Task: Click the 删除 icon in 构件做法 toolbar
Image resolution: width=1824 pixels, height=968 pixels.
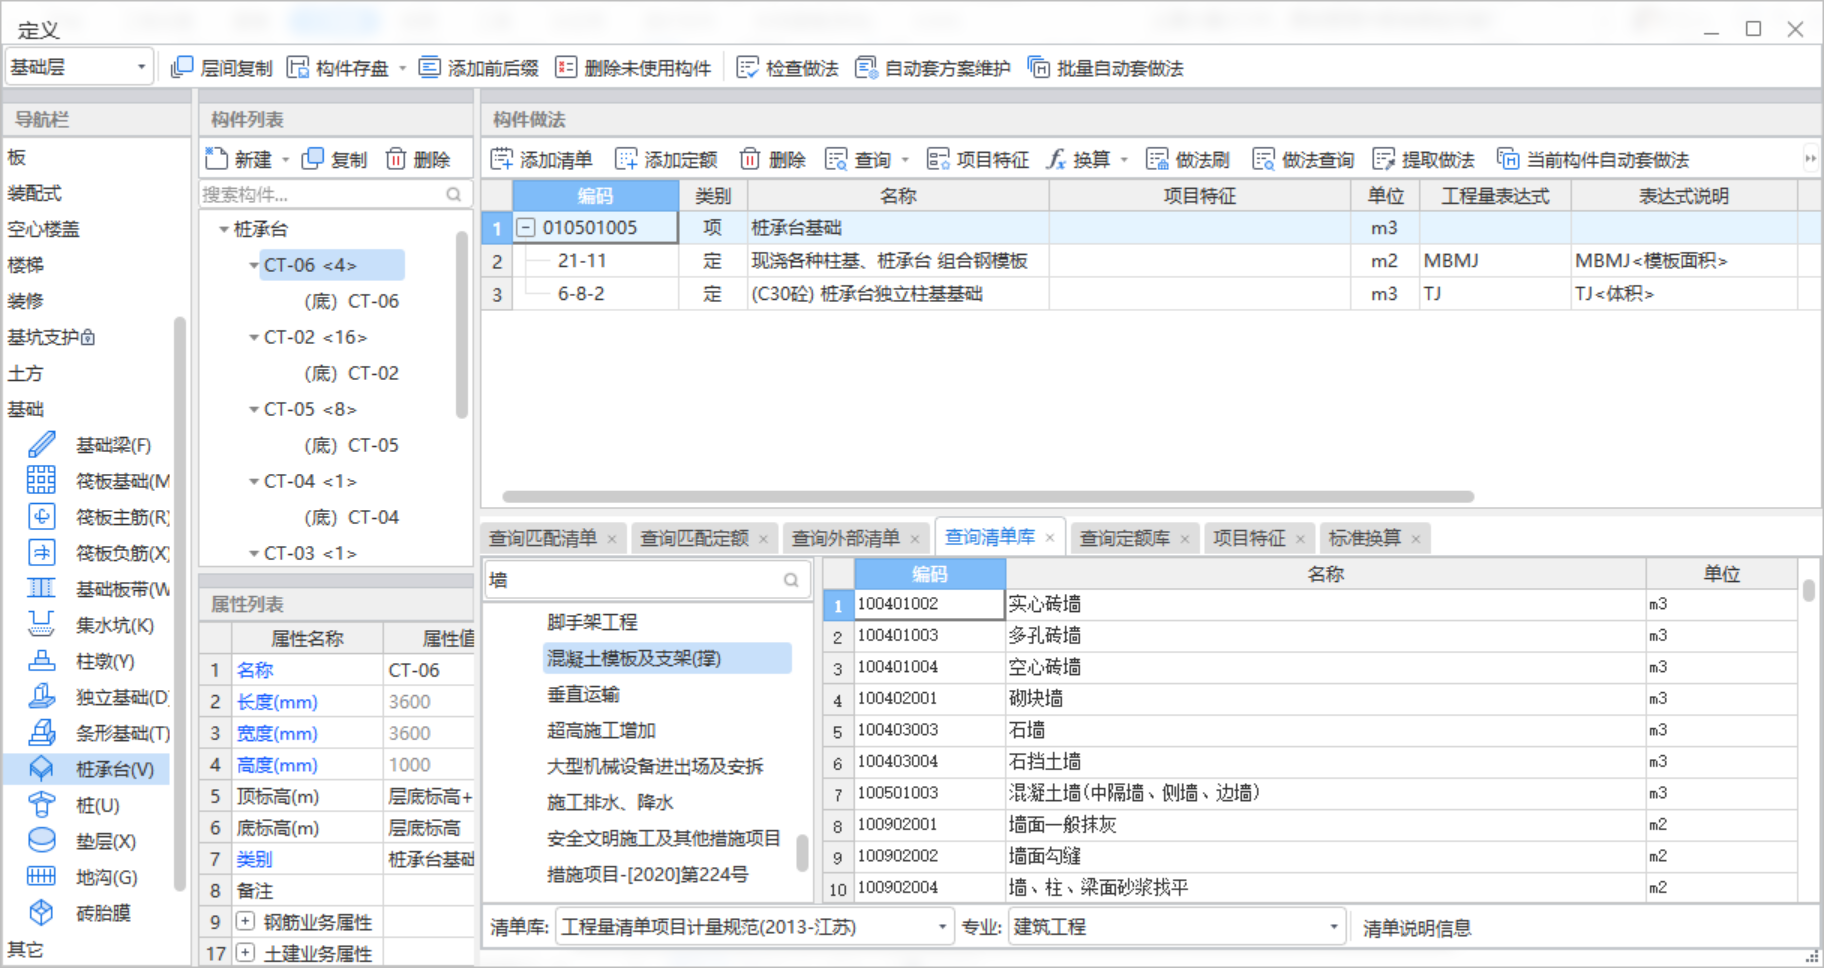Action: click(750, 158)
